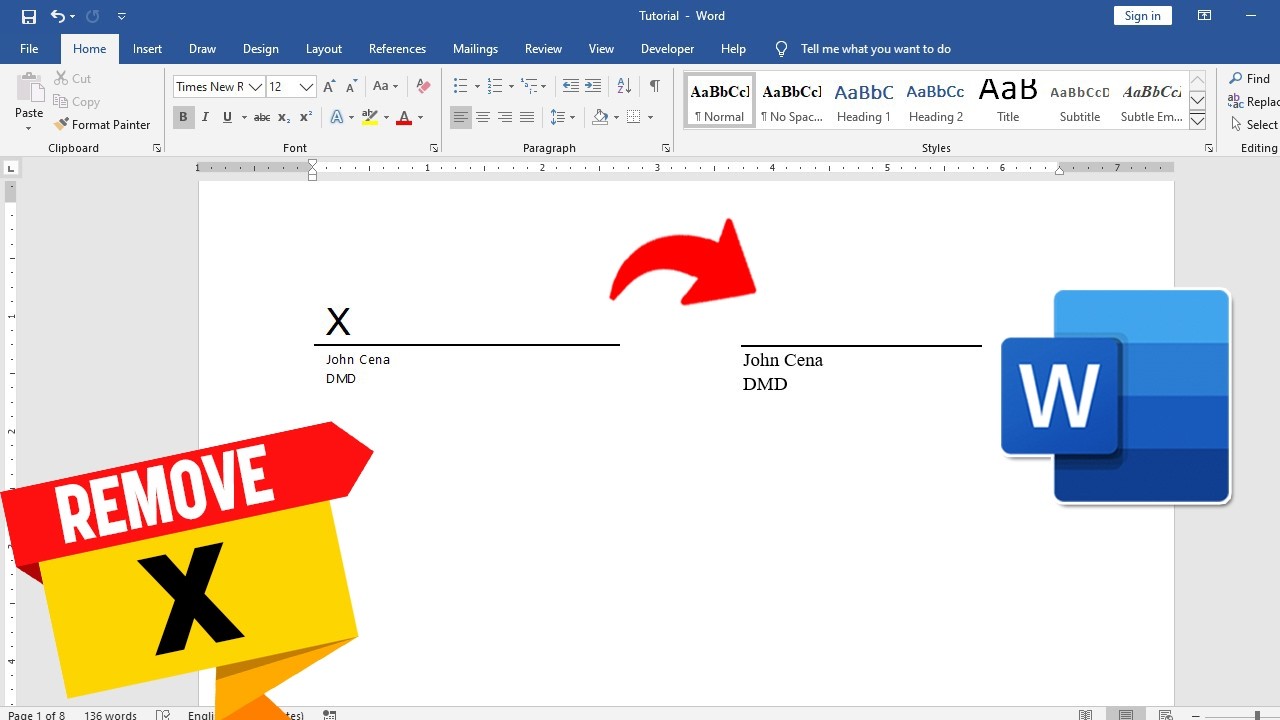1280x720 pixels.
Task: Apply numbered list formatting
Action: [x=495, y=87]
